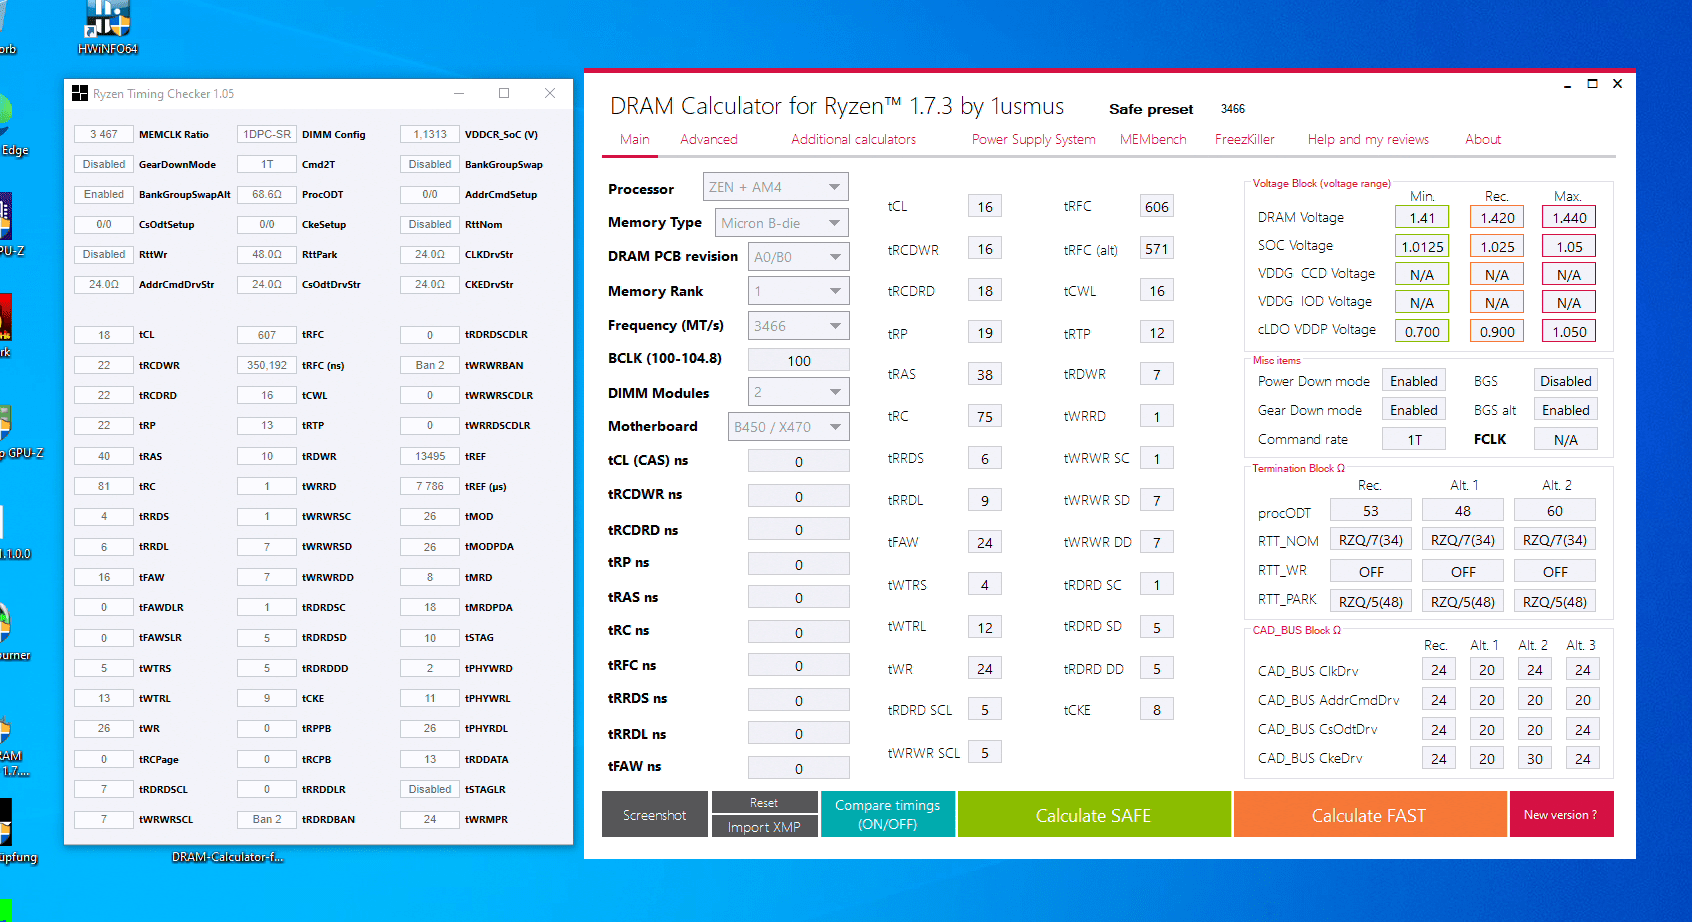Click the Gear Down mode Enabled value
This screenshot has width=1692, height=922.
click(1414, 410)
